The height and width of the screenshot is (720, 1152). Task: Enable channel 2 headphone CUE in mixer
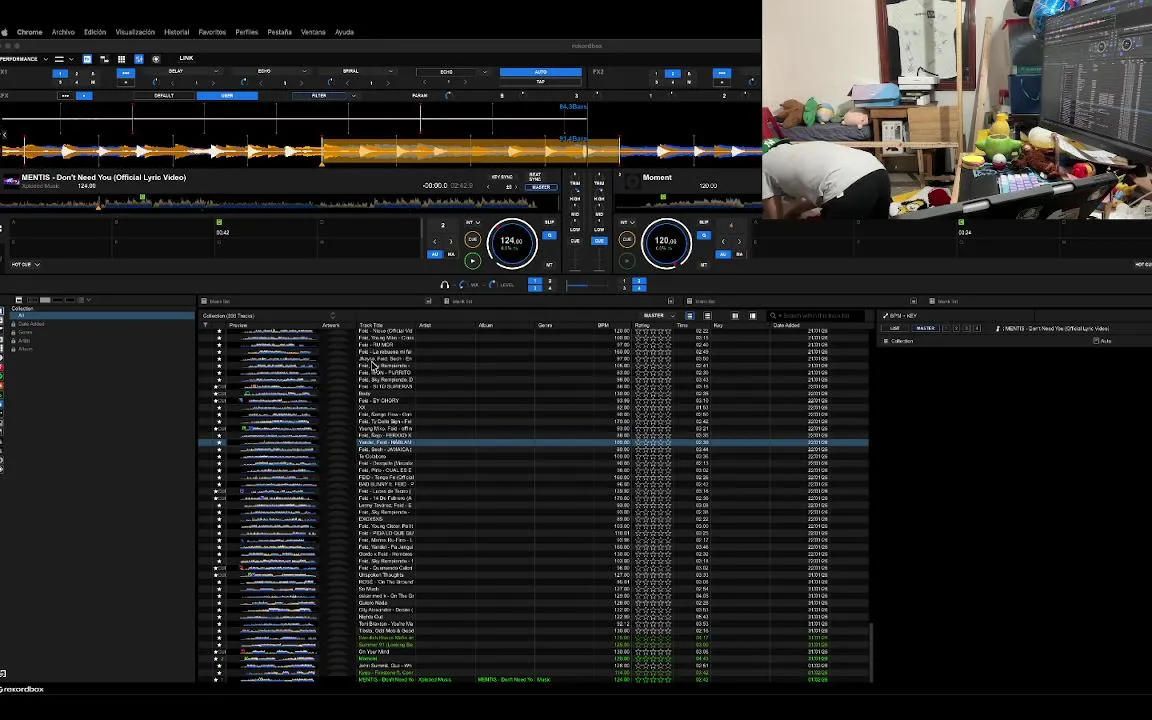600,241
